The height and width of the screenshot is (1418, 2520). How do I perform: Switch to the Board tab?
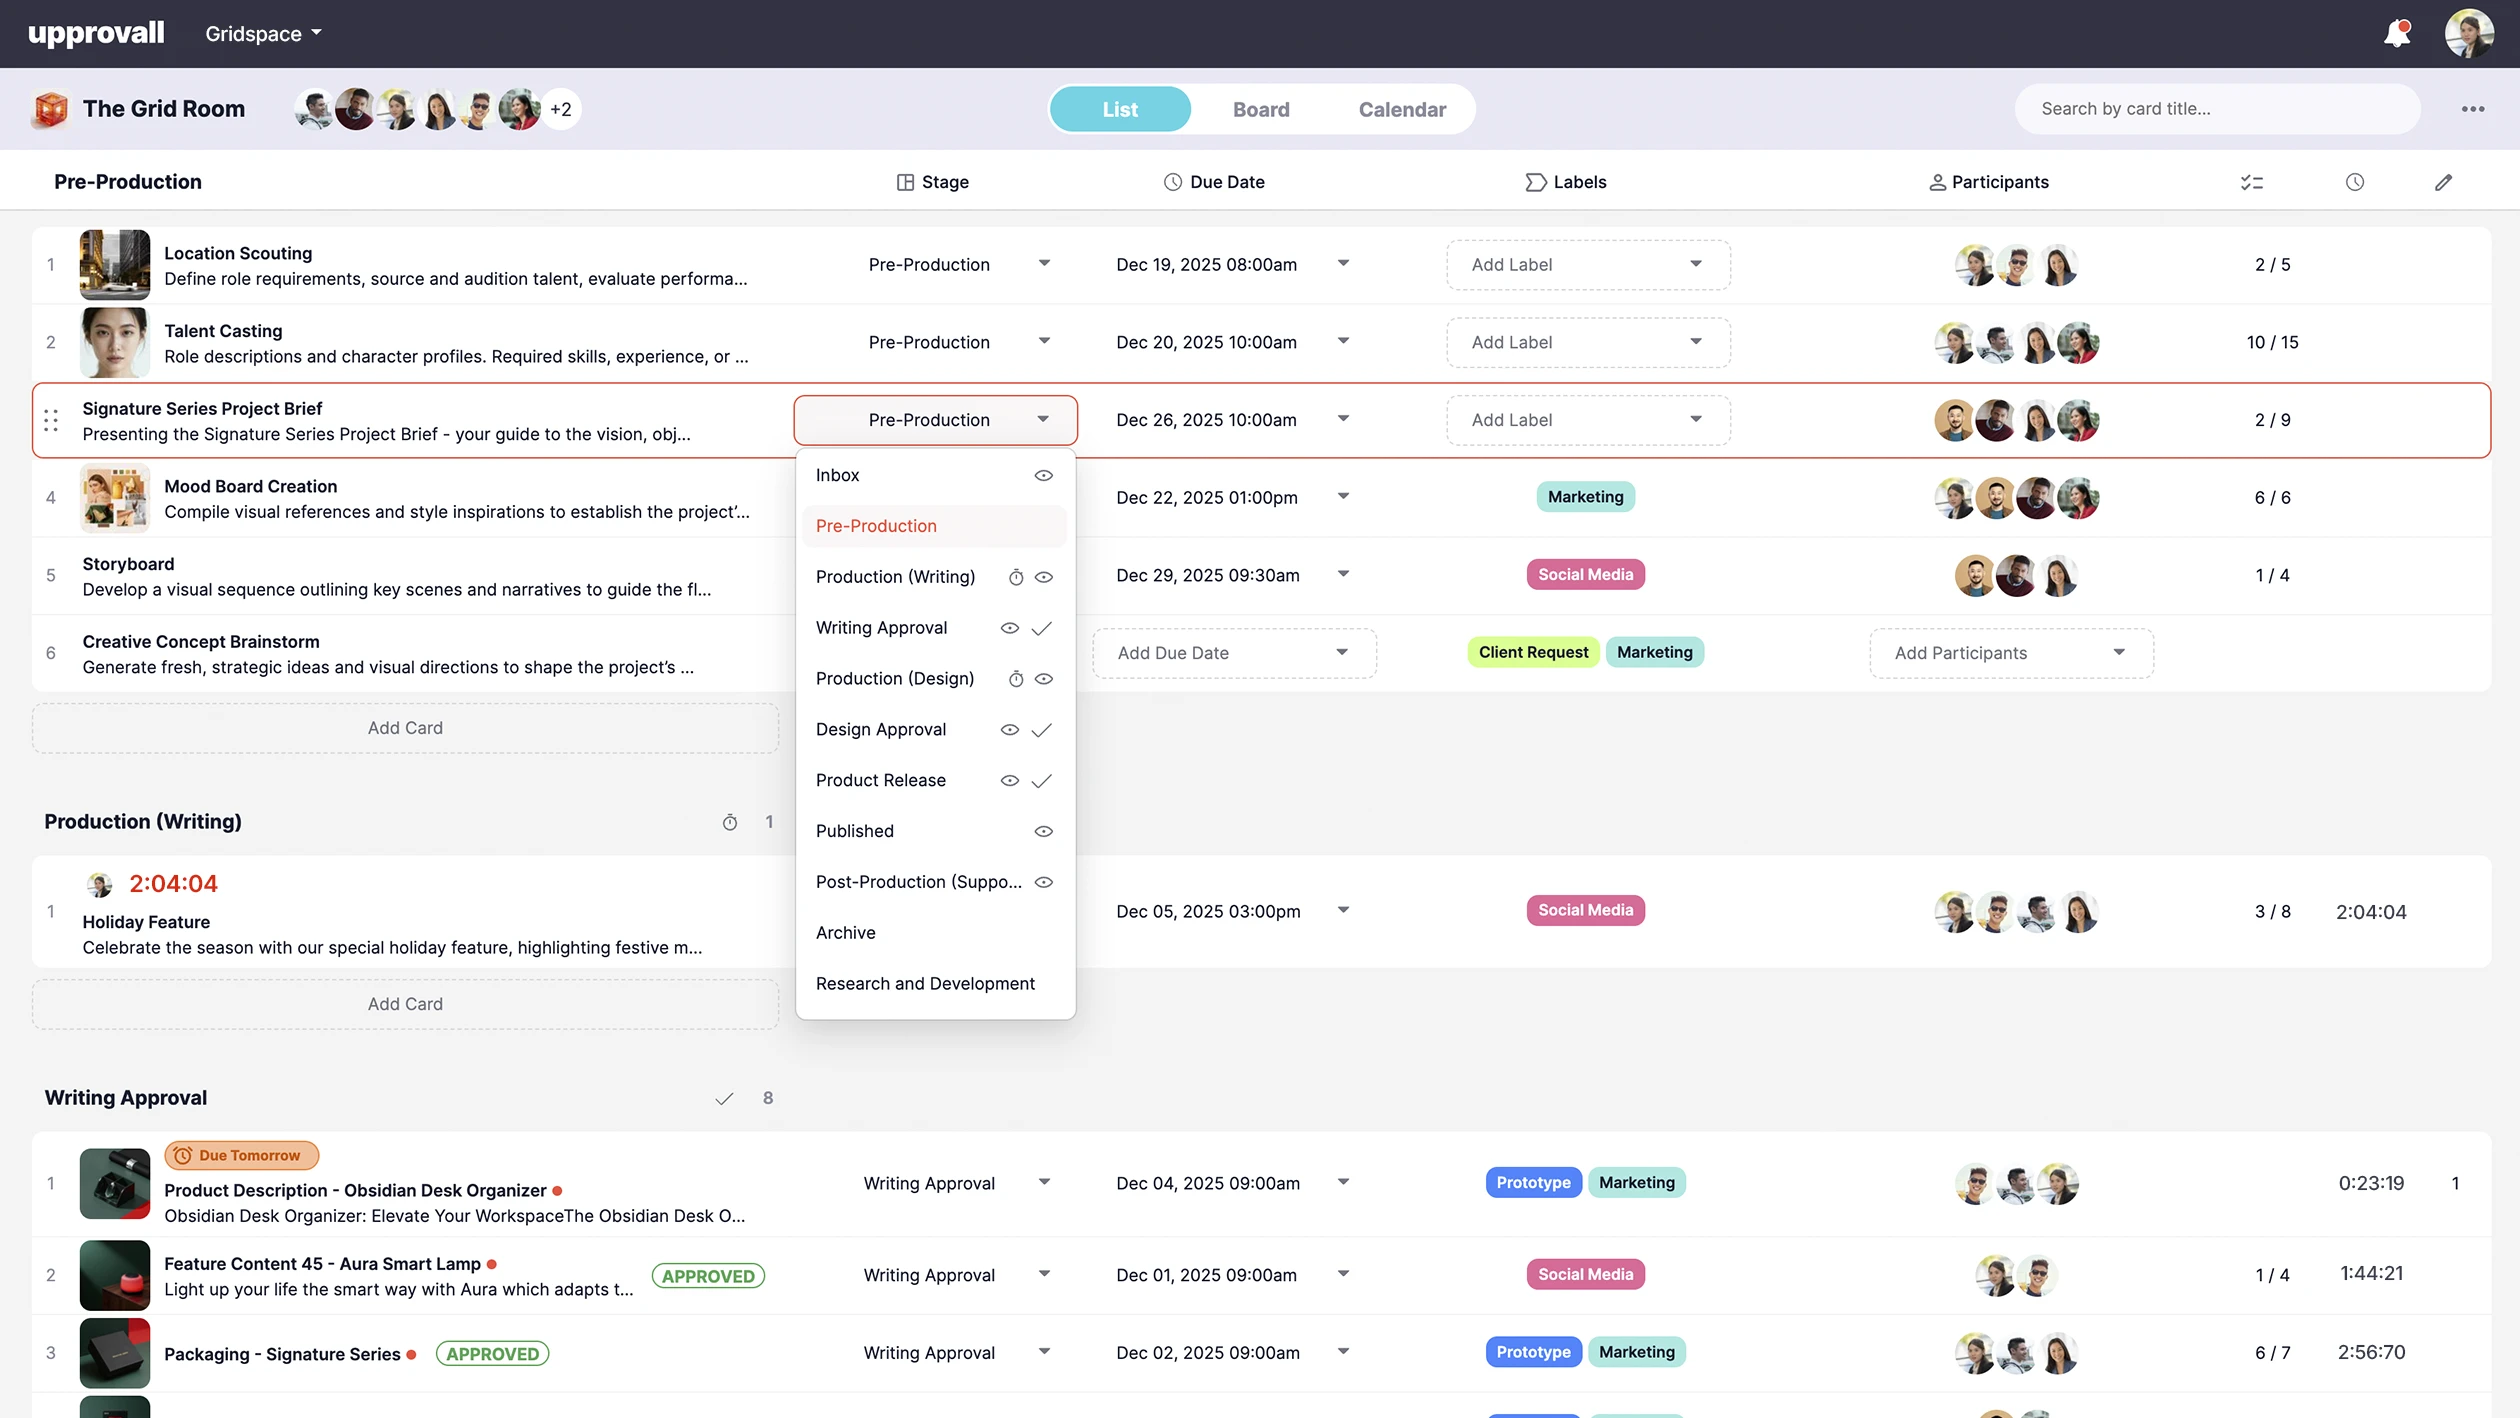click(1261, 109)
